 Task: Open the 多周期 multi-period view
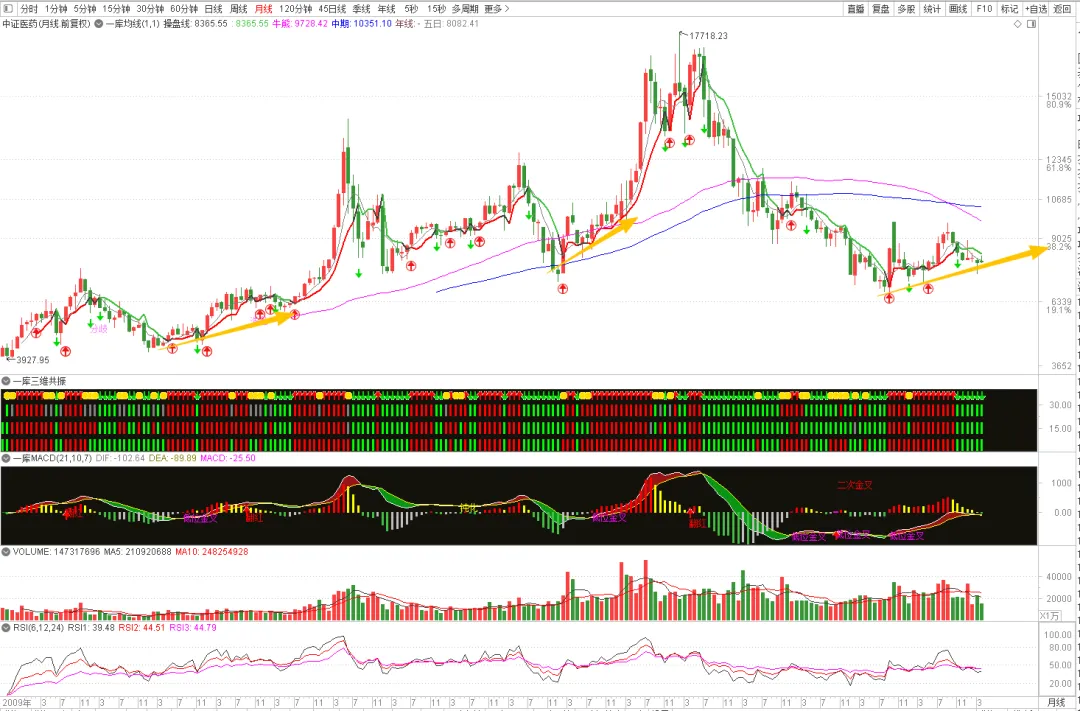465,9
